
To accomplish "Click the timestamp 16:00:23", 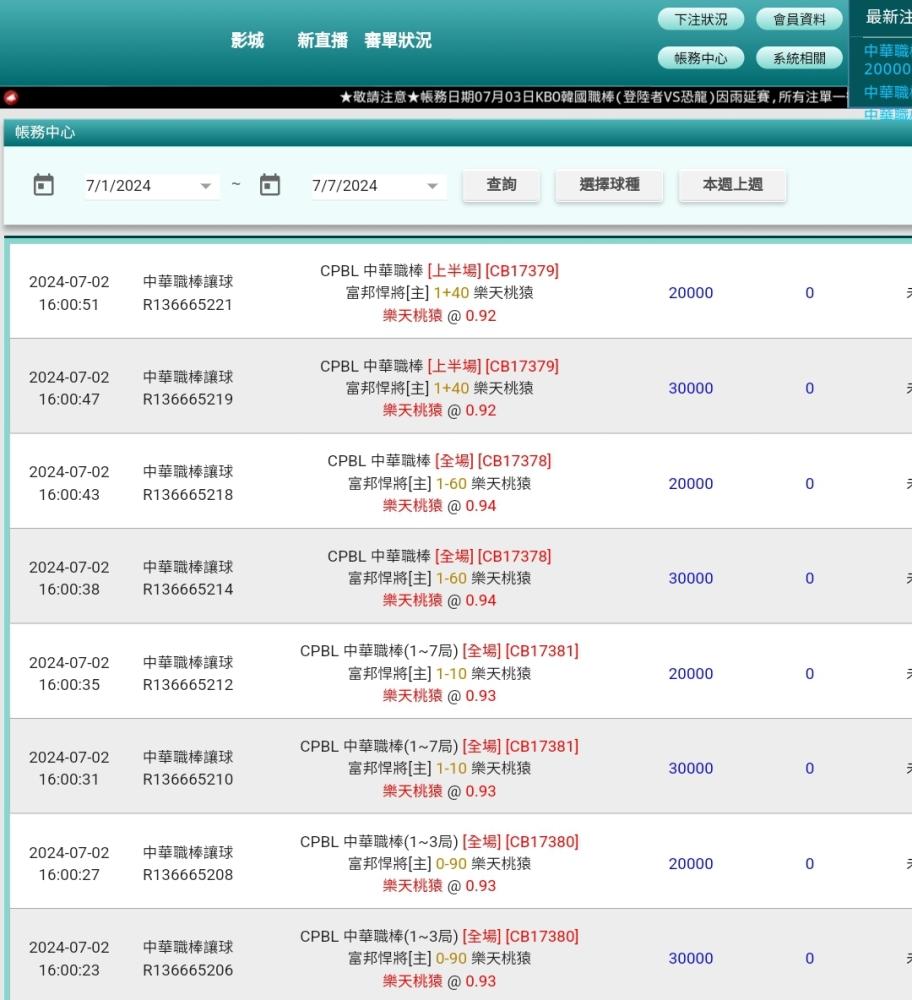I will (x=69, y=970).
